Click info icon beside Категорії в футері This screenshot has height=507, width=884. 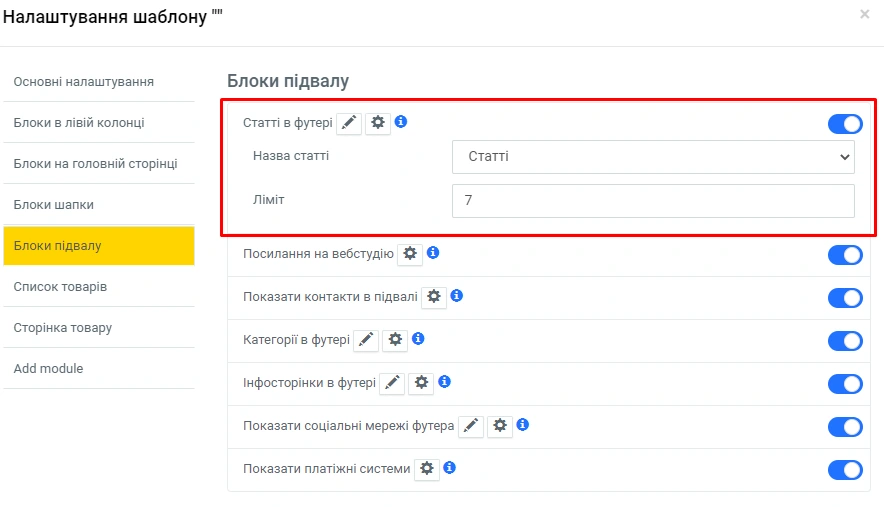click(419, 339)
